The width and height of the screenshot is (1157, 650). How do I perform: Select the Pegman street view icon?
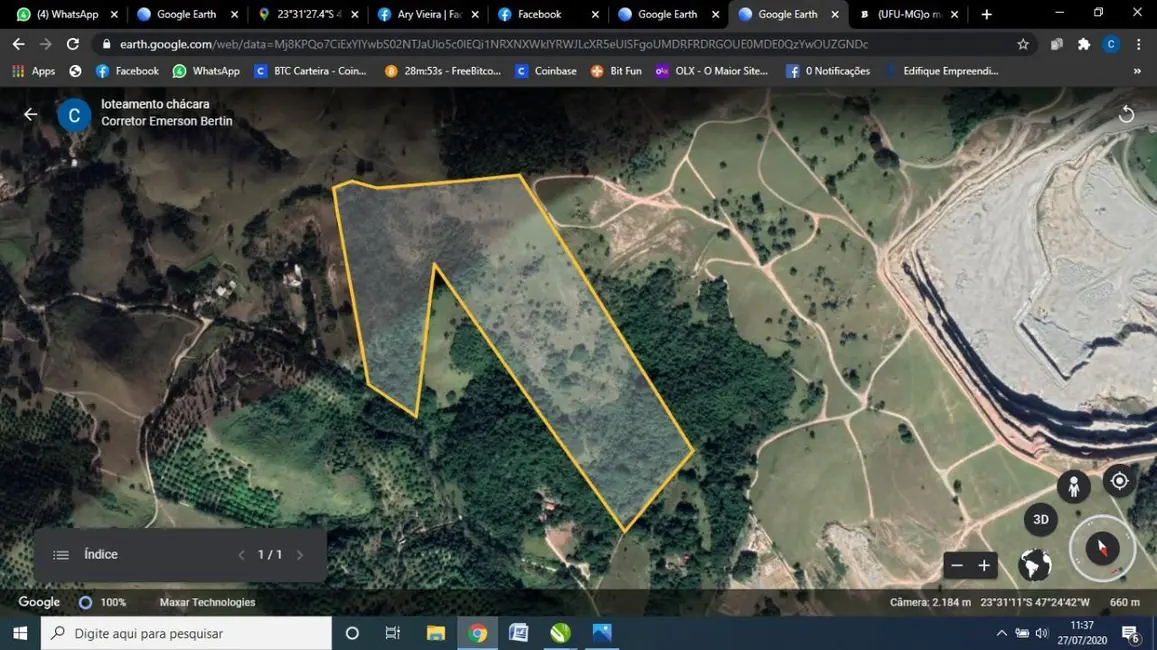pyautogui.click(x=1073, y=486)
